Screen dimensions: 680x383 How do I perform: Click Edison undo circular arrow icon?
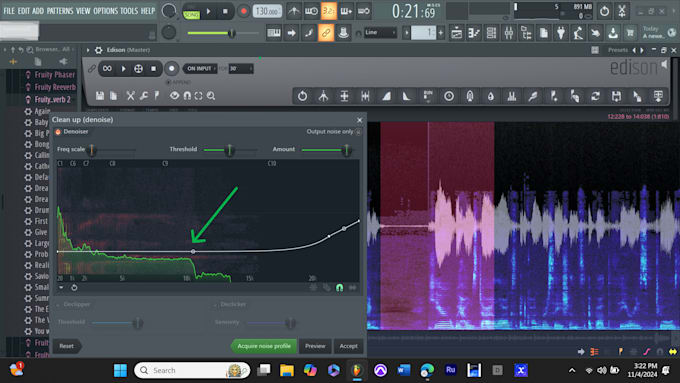coord(302,96)
